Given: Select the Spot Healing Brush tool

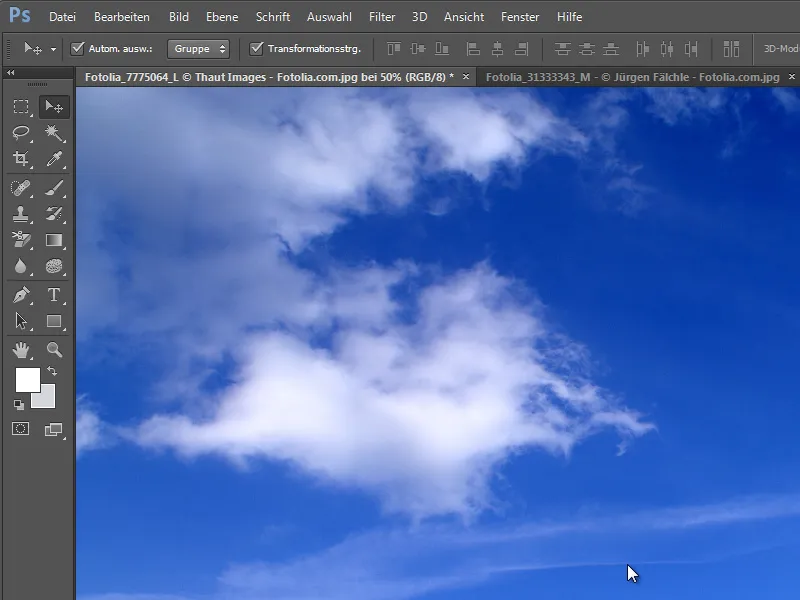Looking at the screenshot, I should [x=21, y=188].
